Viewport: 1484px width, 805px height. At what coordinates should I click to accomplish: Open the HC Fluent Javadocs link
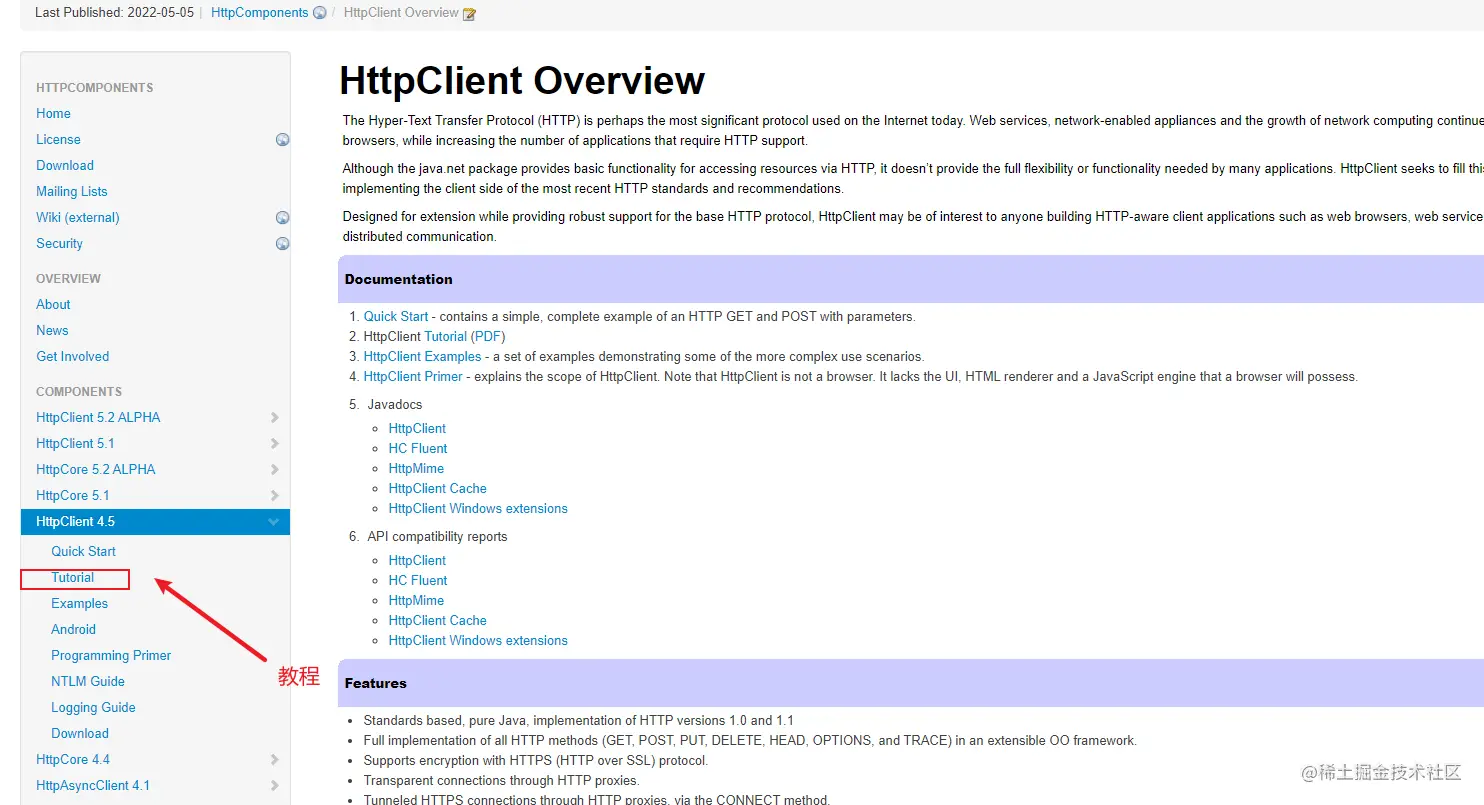pyautogui.click(x=418, y=448)
